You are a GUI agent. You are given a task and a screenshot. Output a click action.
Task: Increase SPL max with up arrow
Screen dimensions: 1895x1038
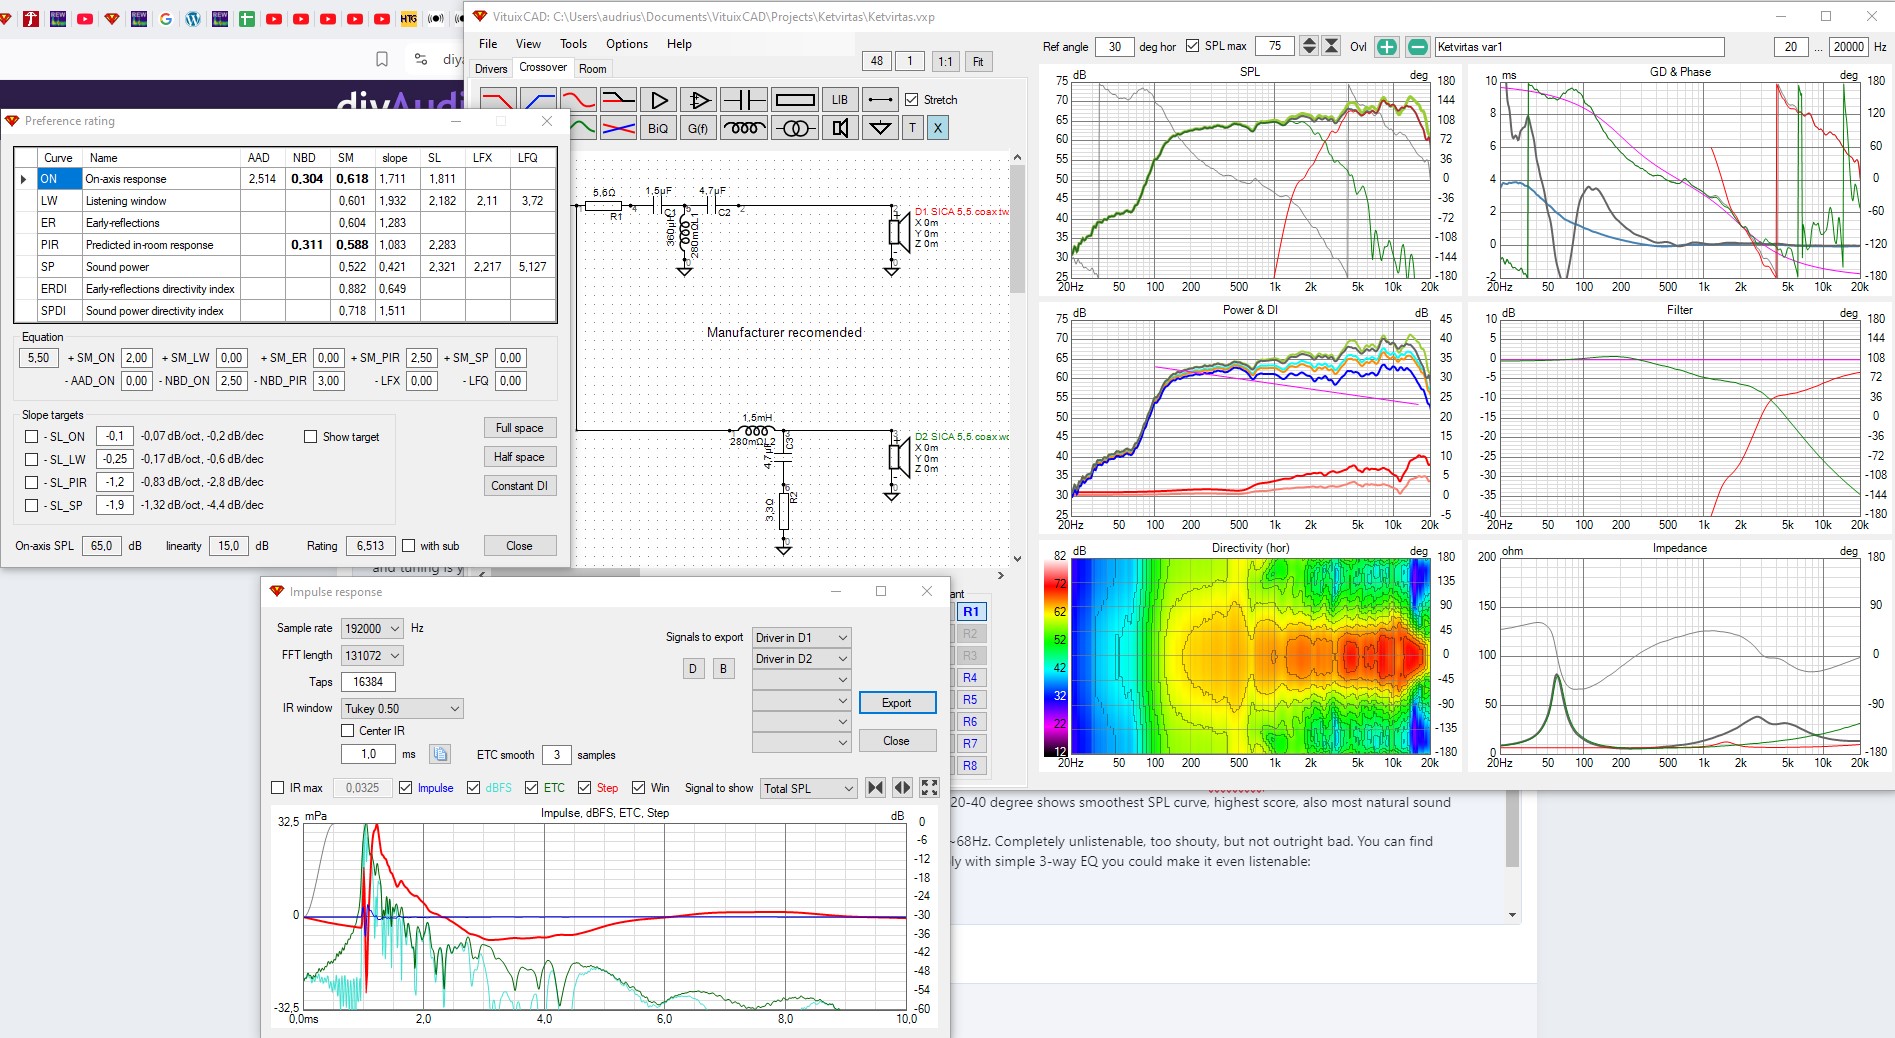(1308, 46)
